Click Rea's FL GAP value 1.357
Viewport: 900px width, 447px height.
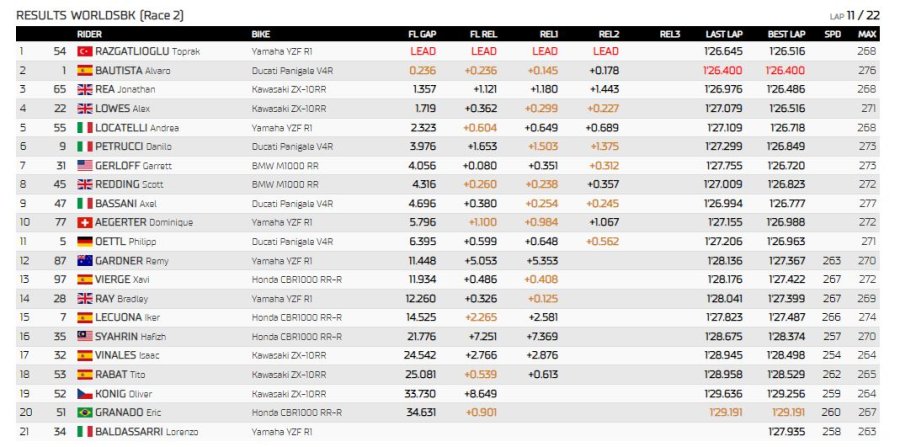[x=424, y=90]
